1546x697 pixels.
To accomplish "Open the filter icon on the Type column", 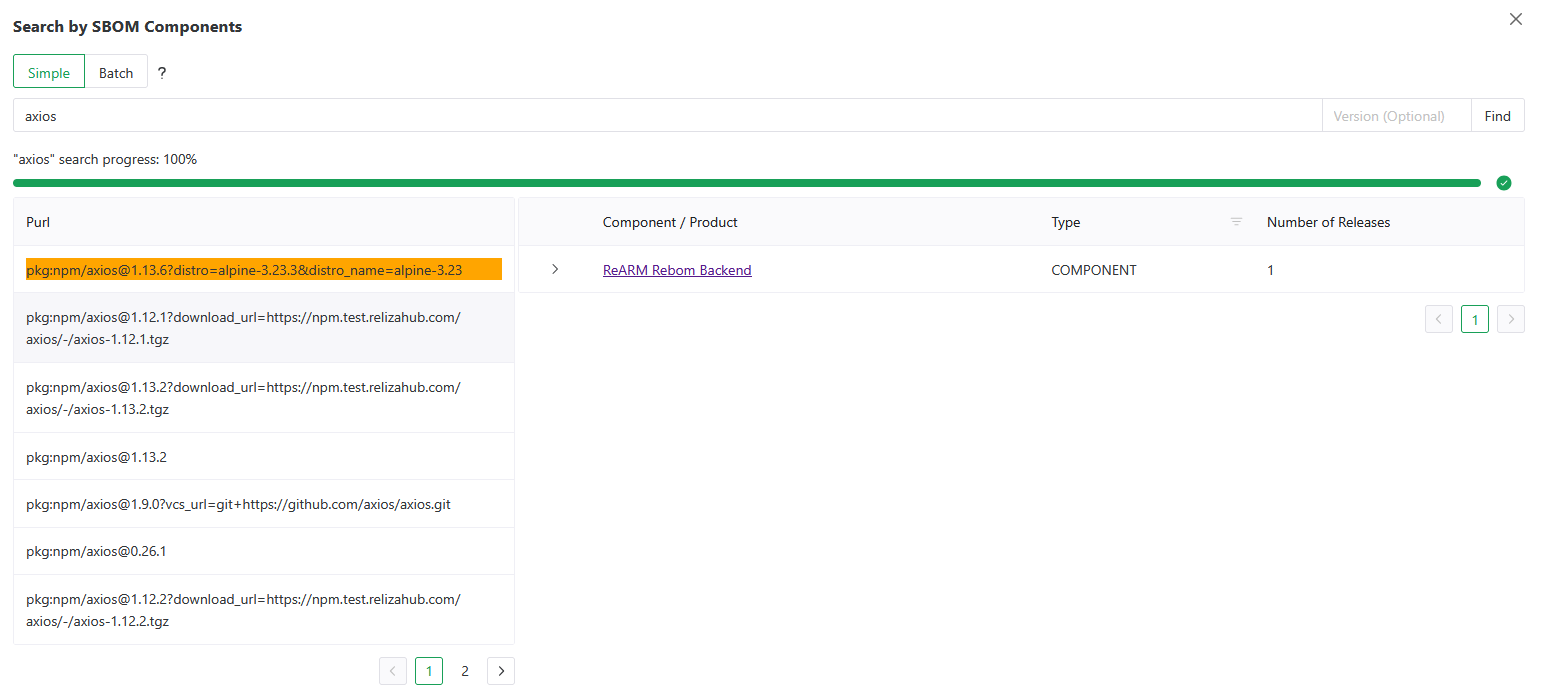I will (1236, 222).
